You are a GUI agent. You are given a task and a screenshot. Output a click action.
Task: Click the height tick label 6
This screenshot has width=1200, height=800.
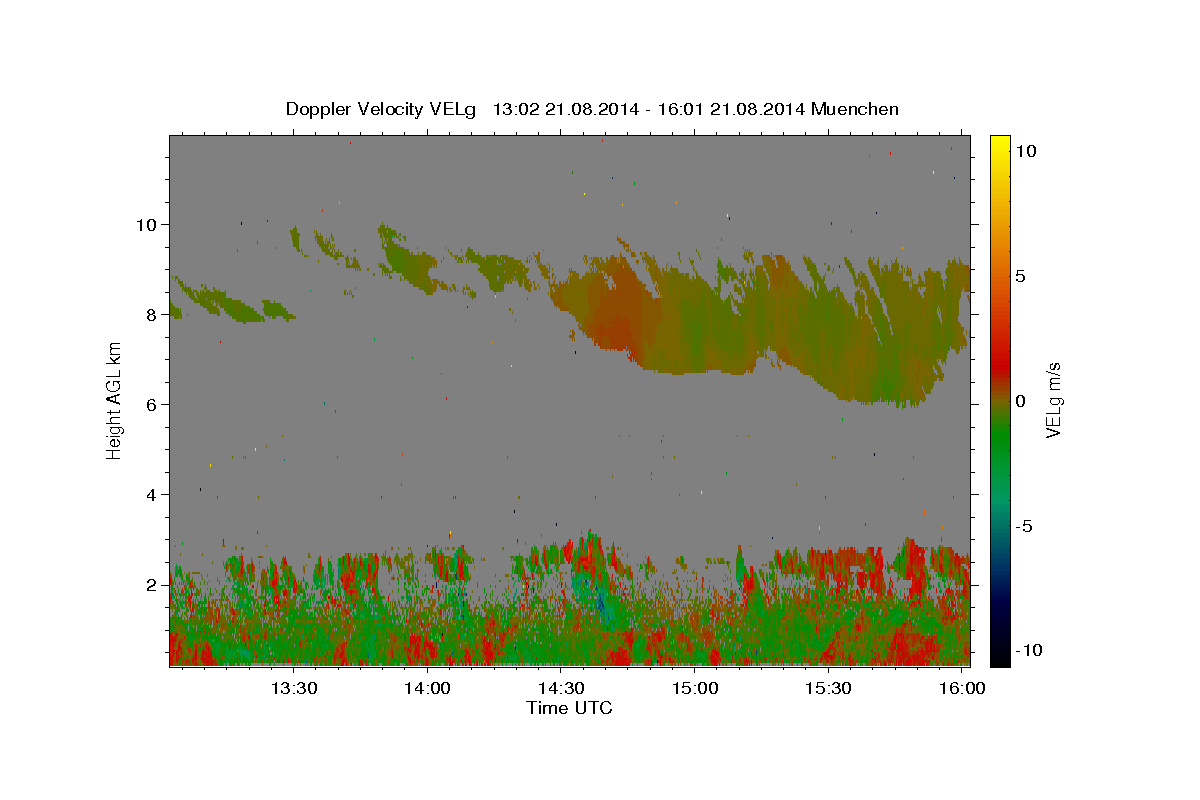[x=151, y=404]
